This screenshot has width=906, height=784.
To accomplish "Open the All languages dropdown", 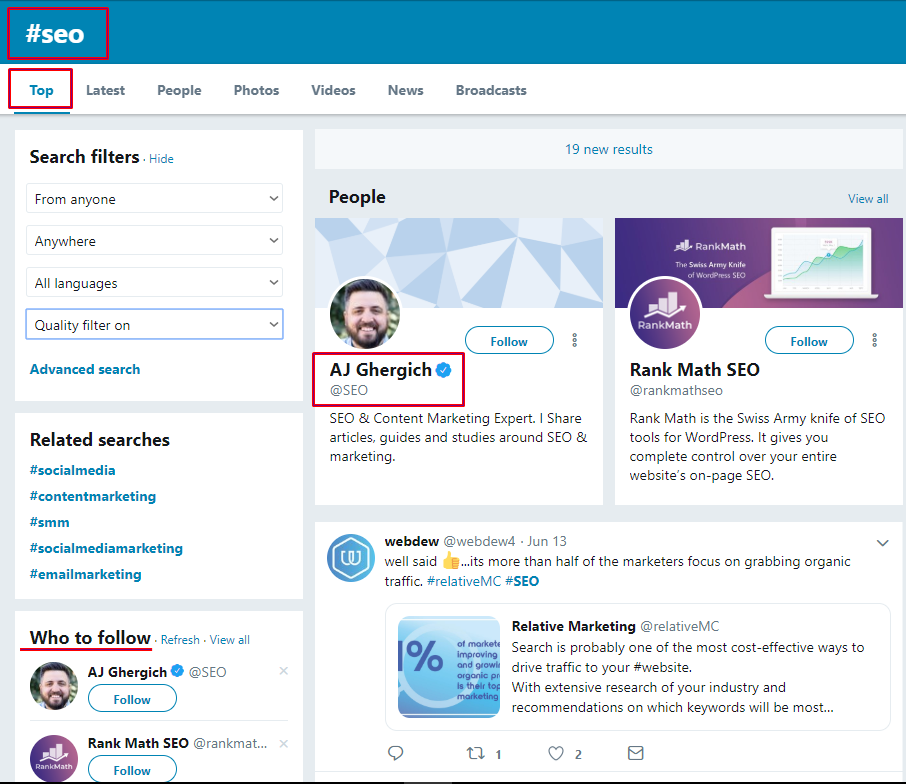I will (154, 283).
